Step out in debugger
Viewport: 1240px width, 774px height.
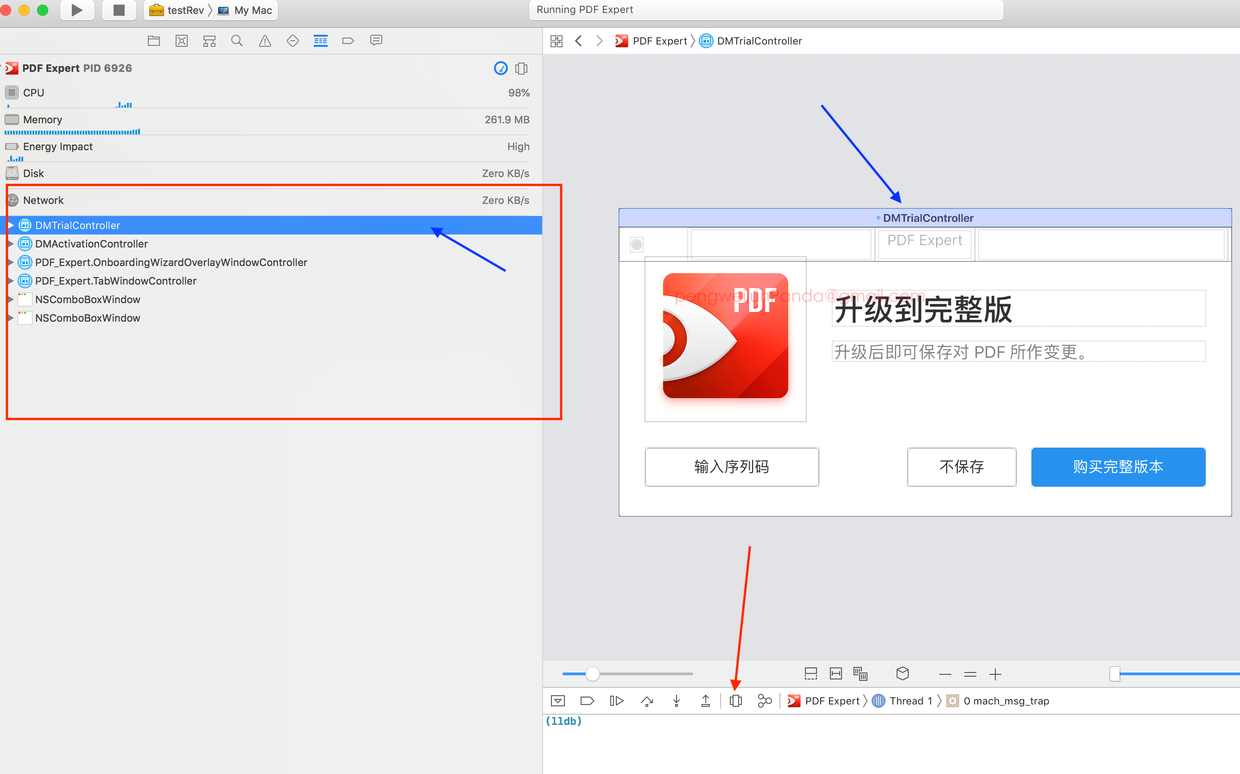(x=705, y=701)
